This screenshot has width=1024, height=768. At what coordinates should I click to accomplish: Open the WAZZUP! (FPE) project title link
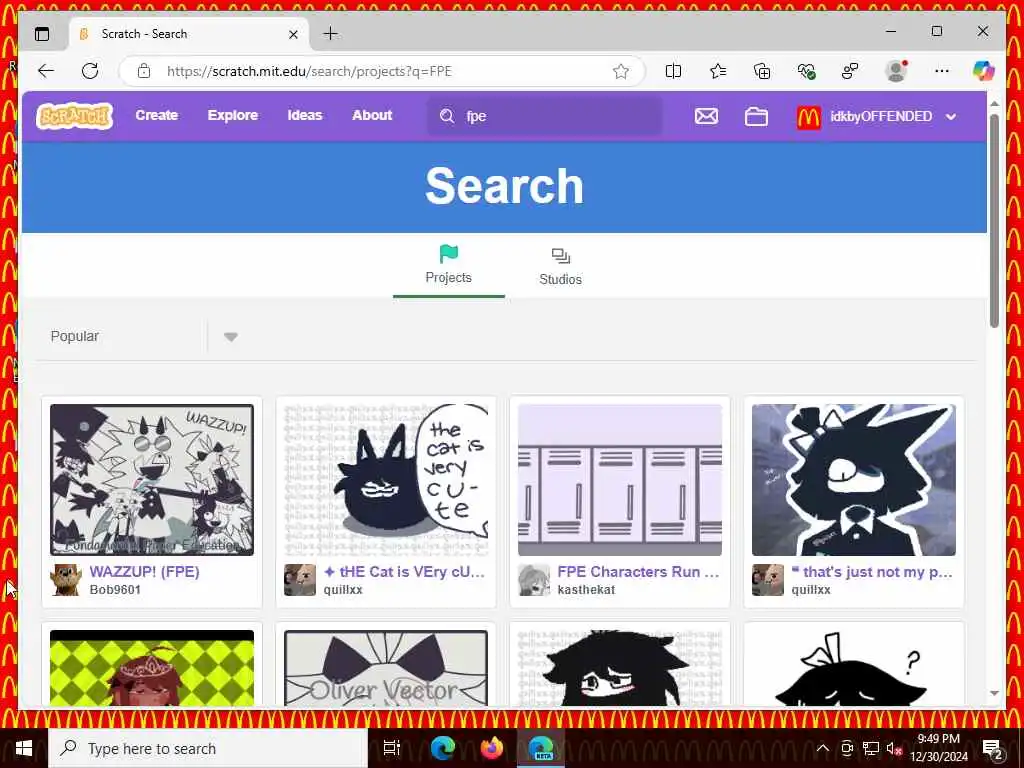(x=144, y=571)
